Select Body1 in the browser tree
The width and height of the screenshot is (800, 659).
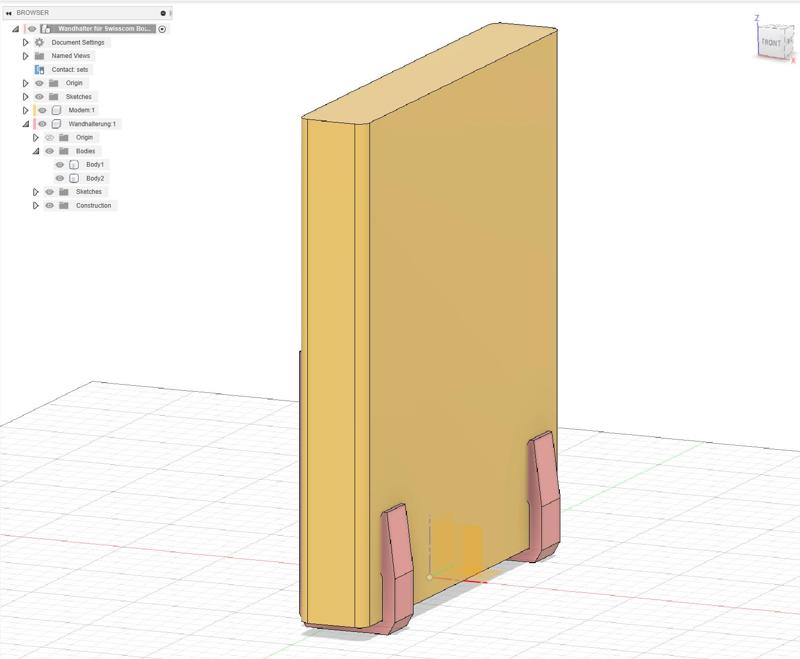(x=95, y=165)
